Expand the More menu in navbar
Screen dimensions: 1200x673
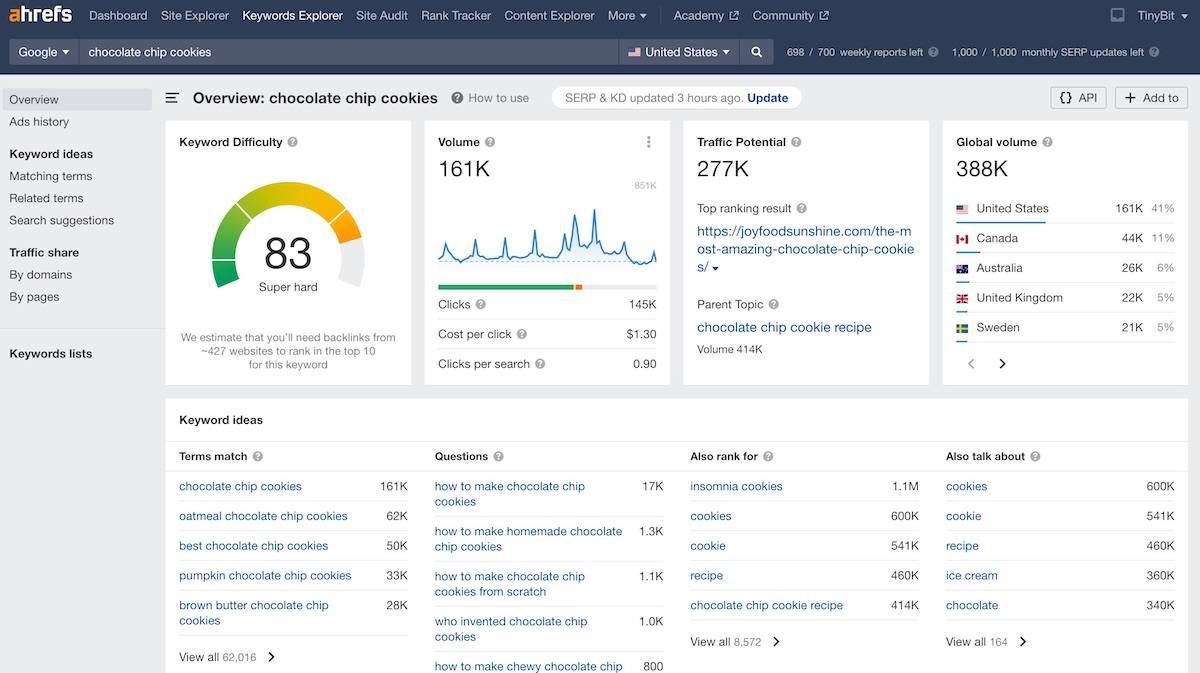[627, 15]
